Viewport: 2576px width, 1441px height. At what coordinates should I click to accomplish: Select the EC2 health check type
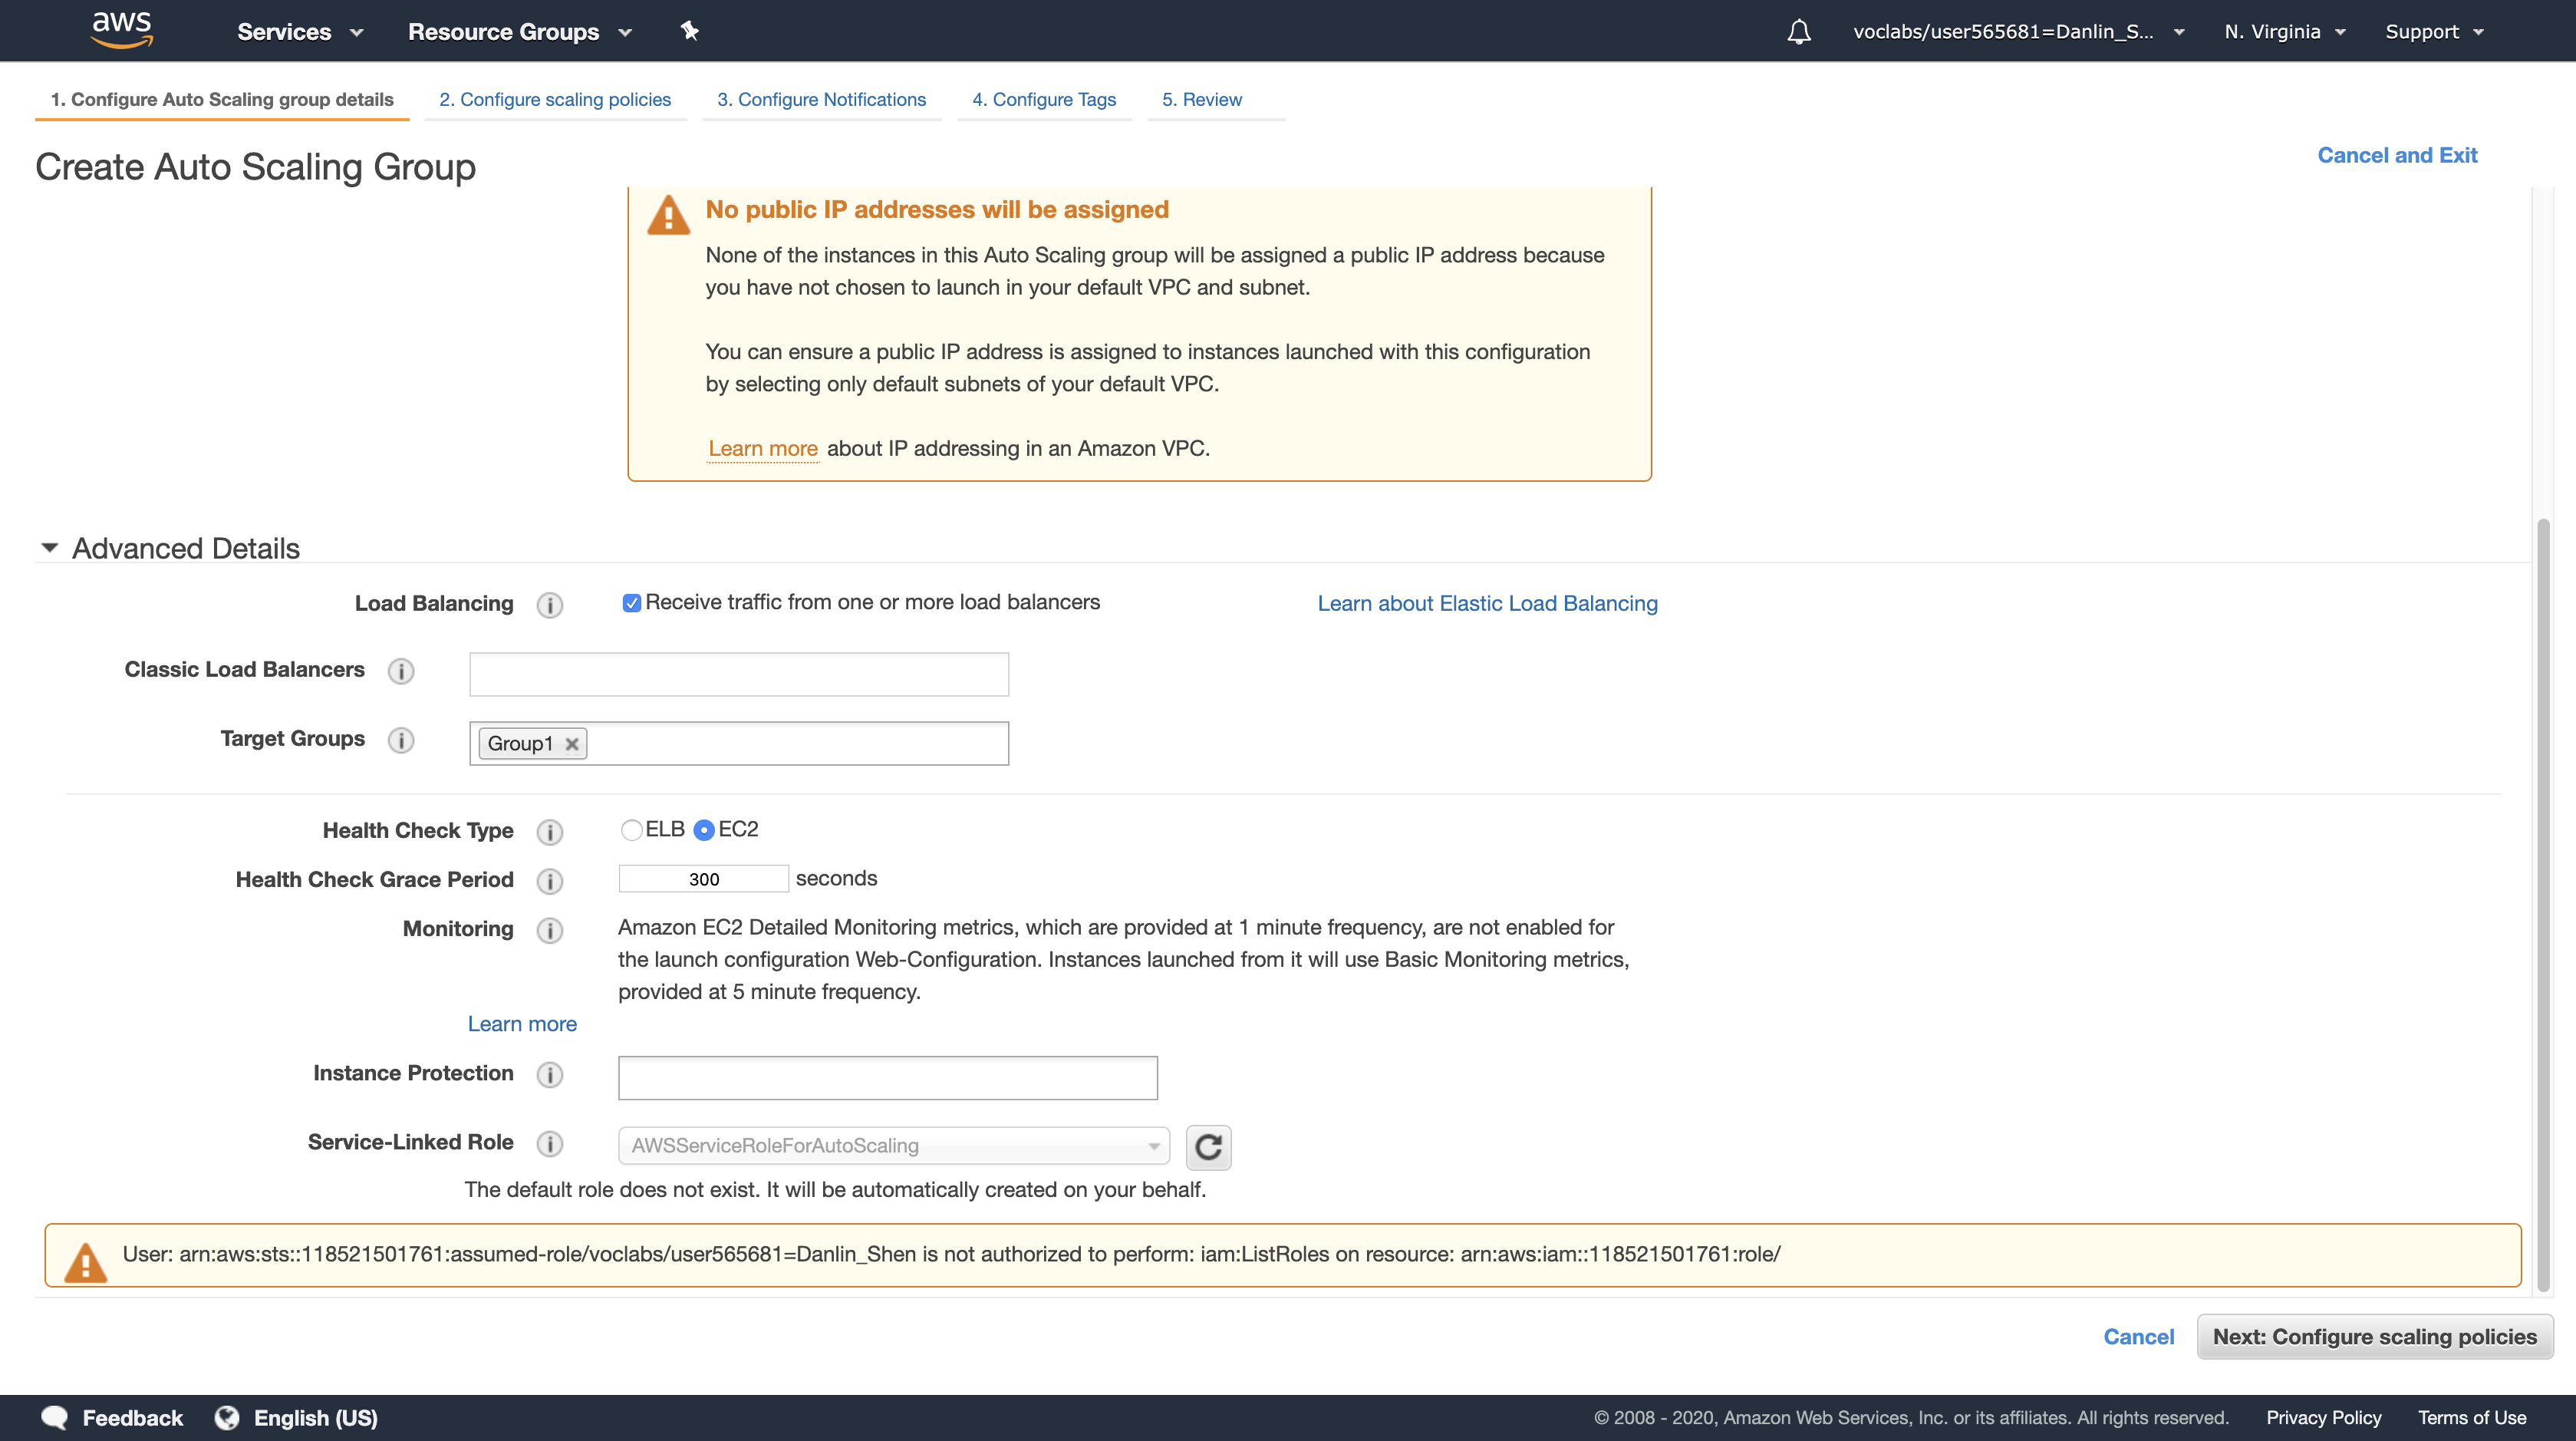[704, 830]
